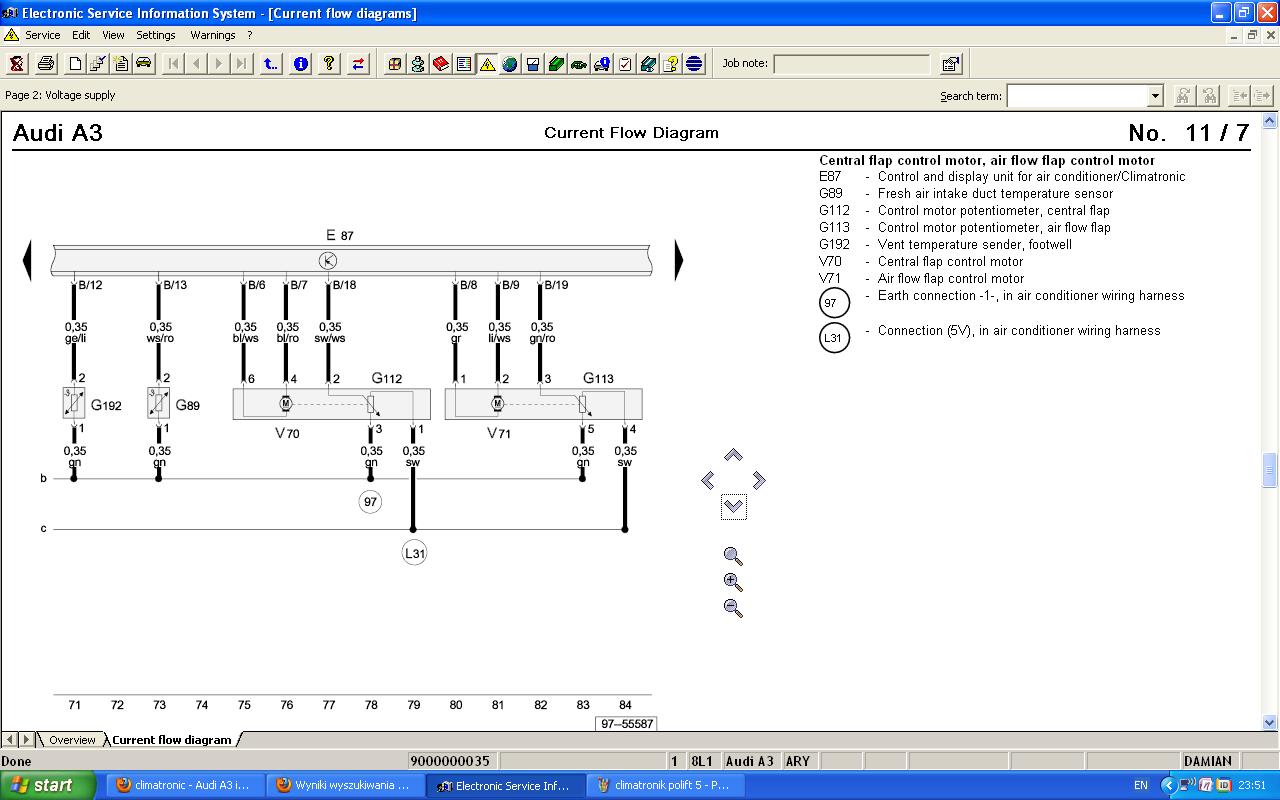Click the document with question mark icon
Image resolution: width=1280 pixels, height=800 pixels.
pos(671,64)
